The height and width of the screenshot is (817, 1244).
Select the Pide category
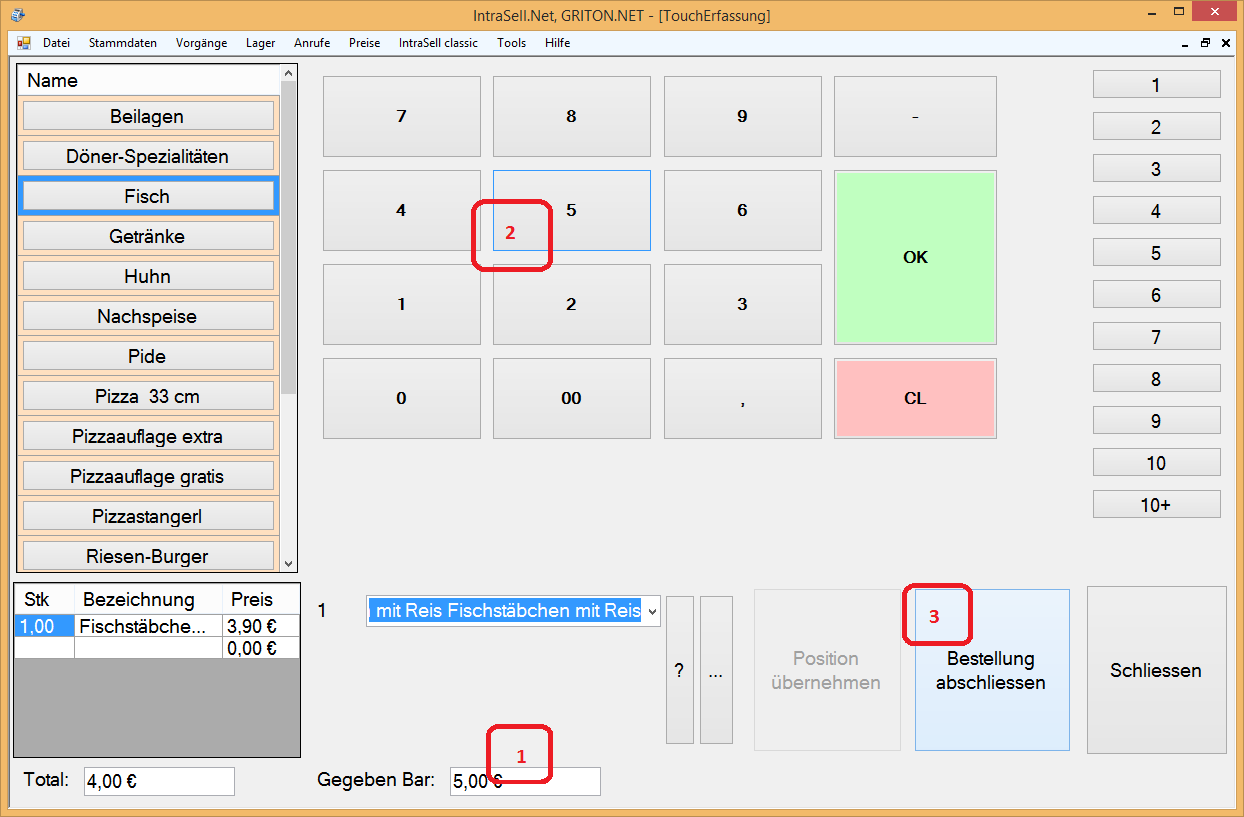coord(148,356)
